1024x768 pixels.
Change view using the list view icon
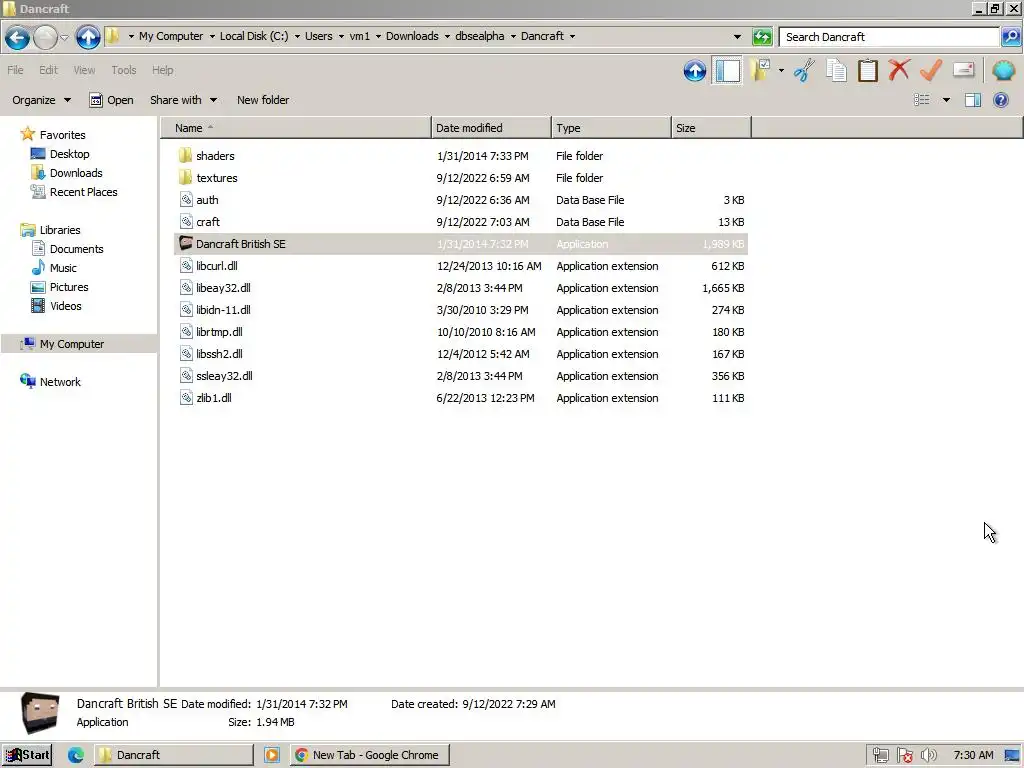921,100
